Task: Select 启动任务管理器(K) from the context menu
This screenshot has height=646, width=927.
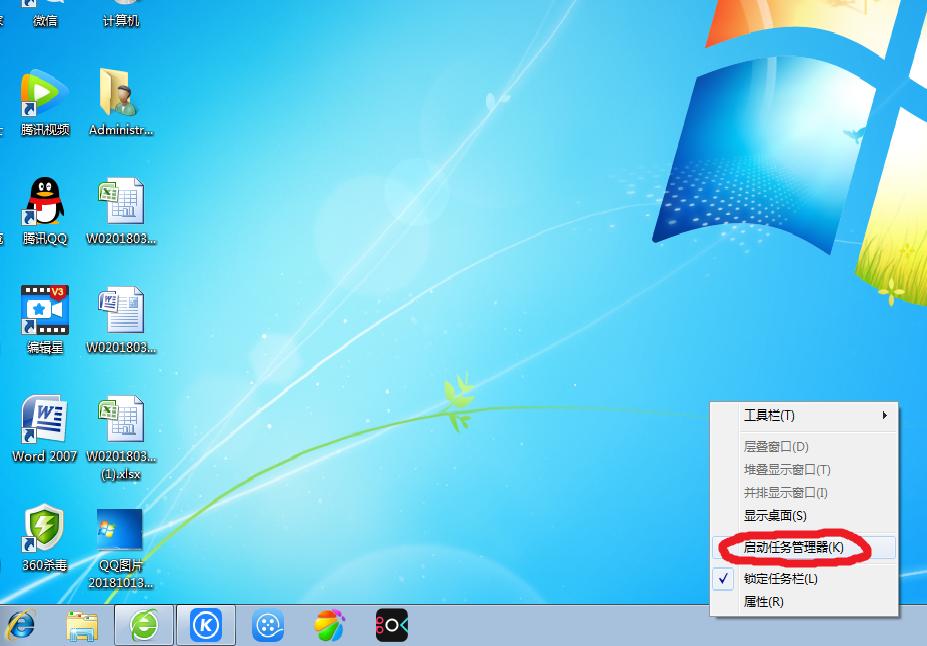Action: coord(793,547)
